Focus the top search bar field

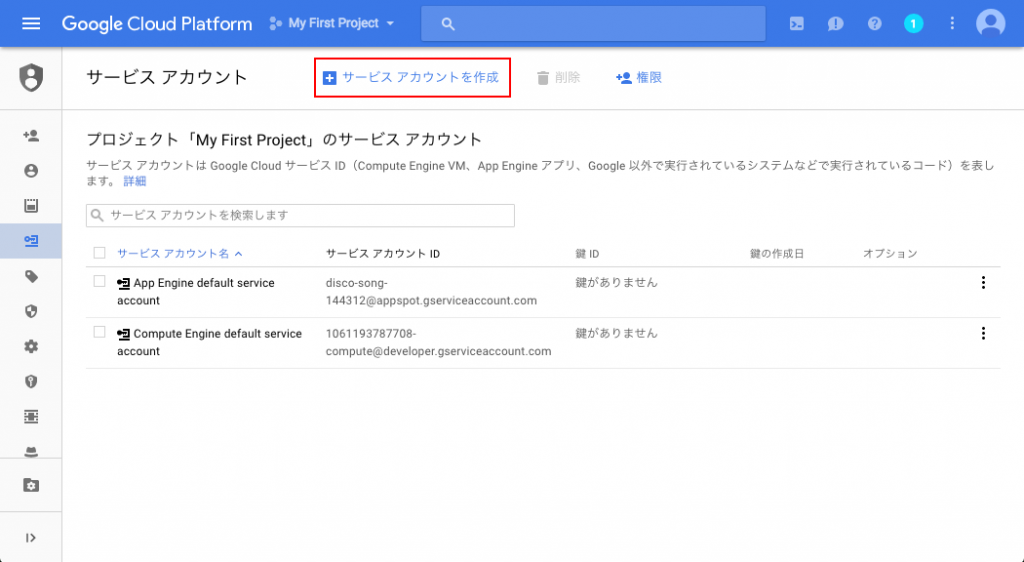point(593,23)
